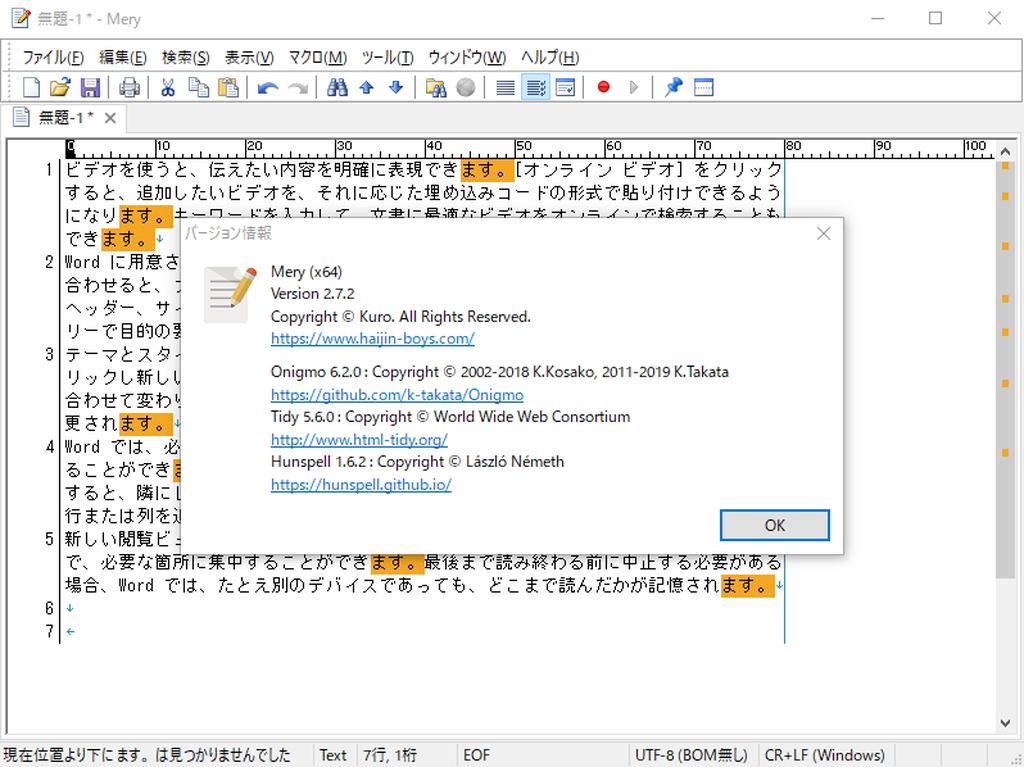Close the 無題-1 tab with its X
Viewport: 1024px width, 767px height.
[x=110, y=118]
